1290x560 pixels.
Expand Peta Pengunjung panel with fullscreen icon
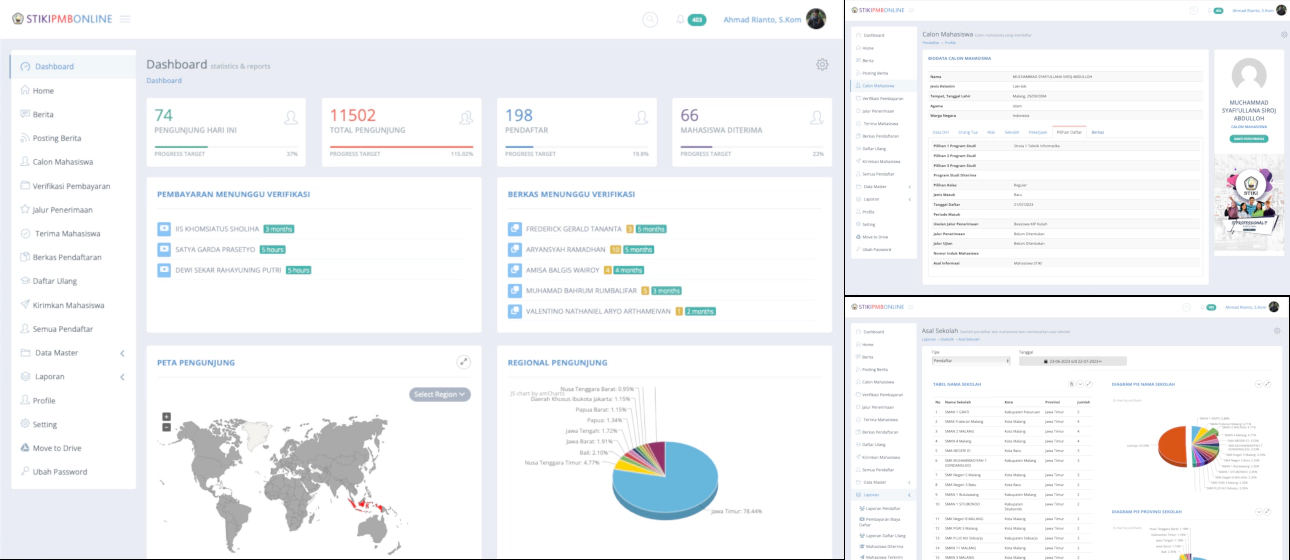point(464,362)
